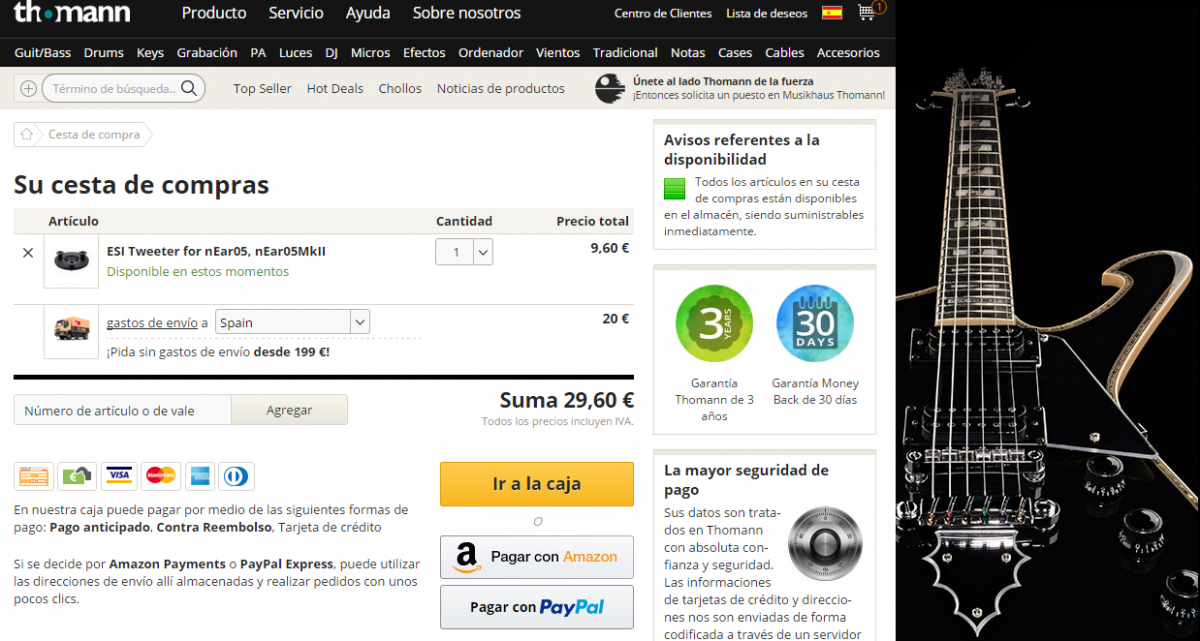Open the ESI Tweeter for nEar05 product link
This screenshot has width=1200, height=641.
click(216, 251)
